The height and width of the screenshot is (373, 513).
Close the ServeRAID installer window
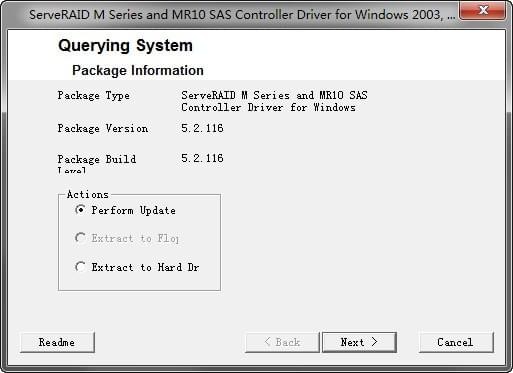click(483, 11)
